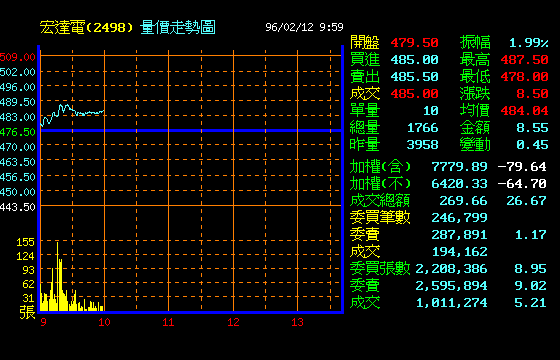The height and width of the screenshot is (360, 560).
Task: Click the 單量 value 10
Action: tap(431, 110)
